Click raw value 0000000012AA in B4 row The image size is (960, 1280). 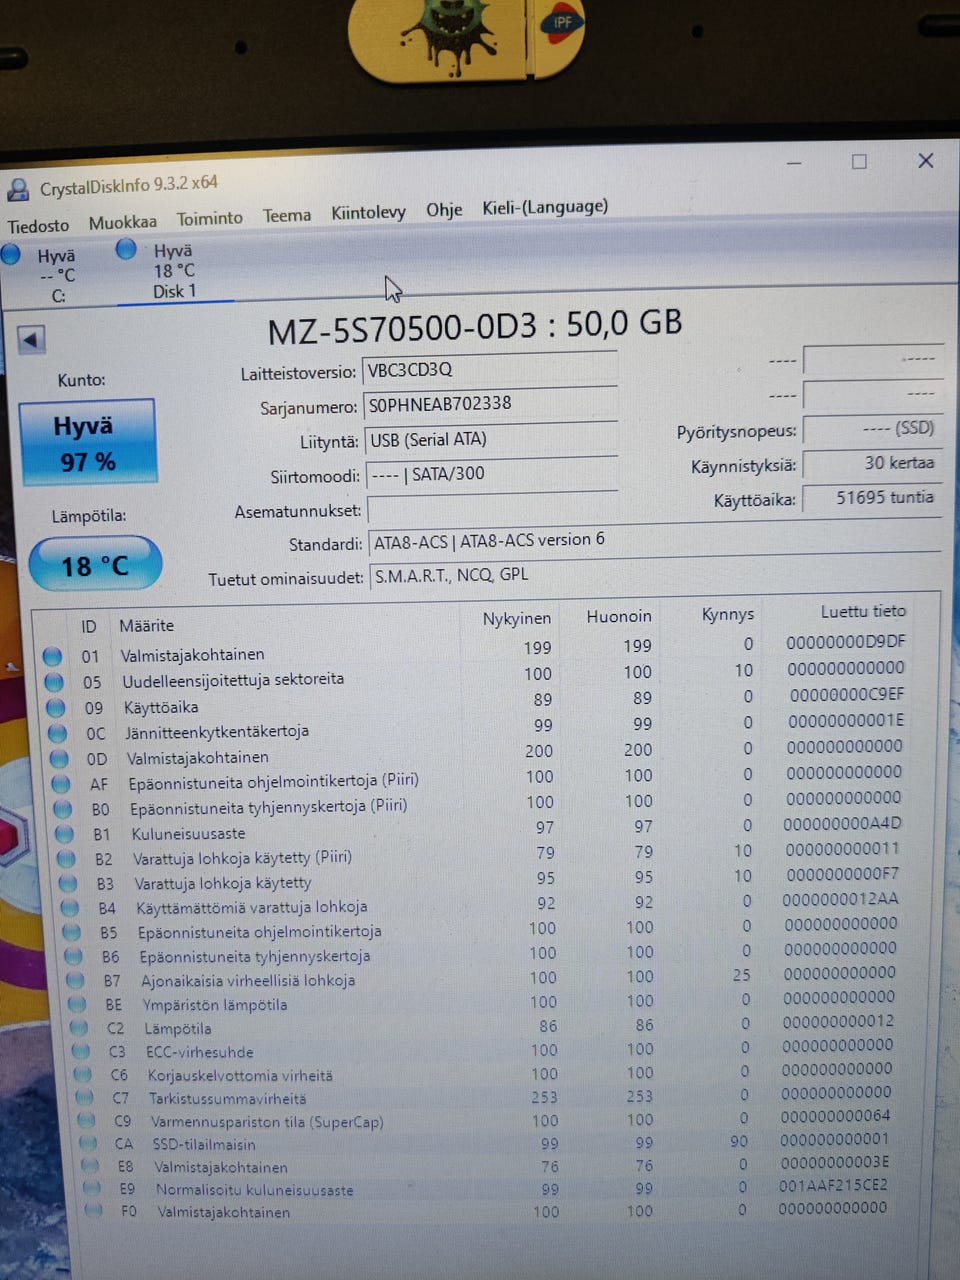840,899
